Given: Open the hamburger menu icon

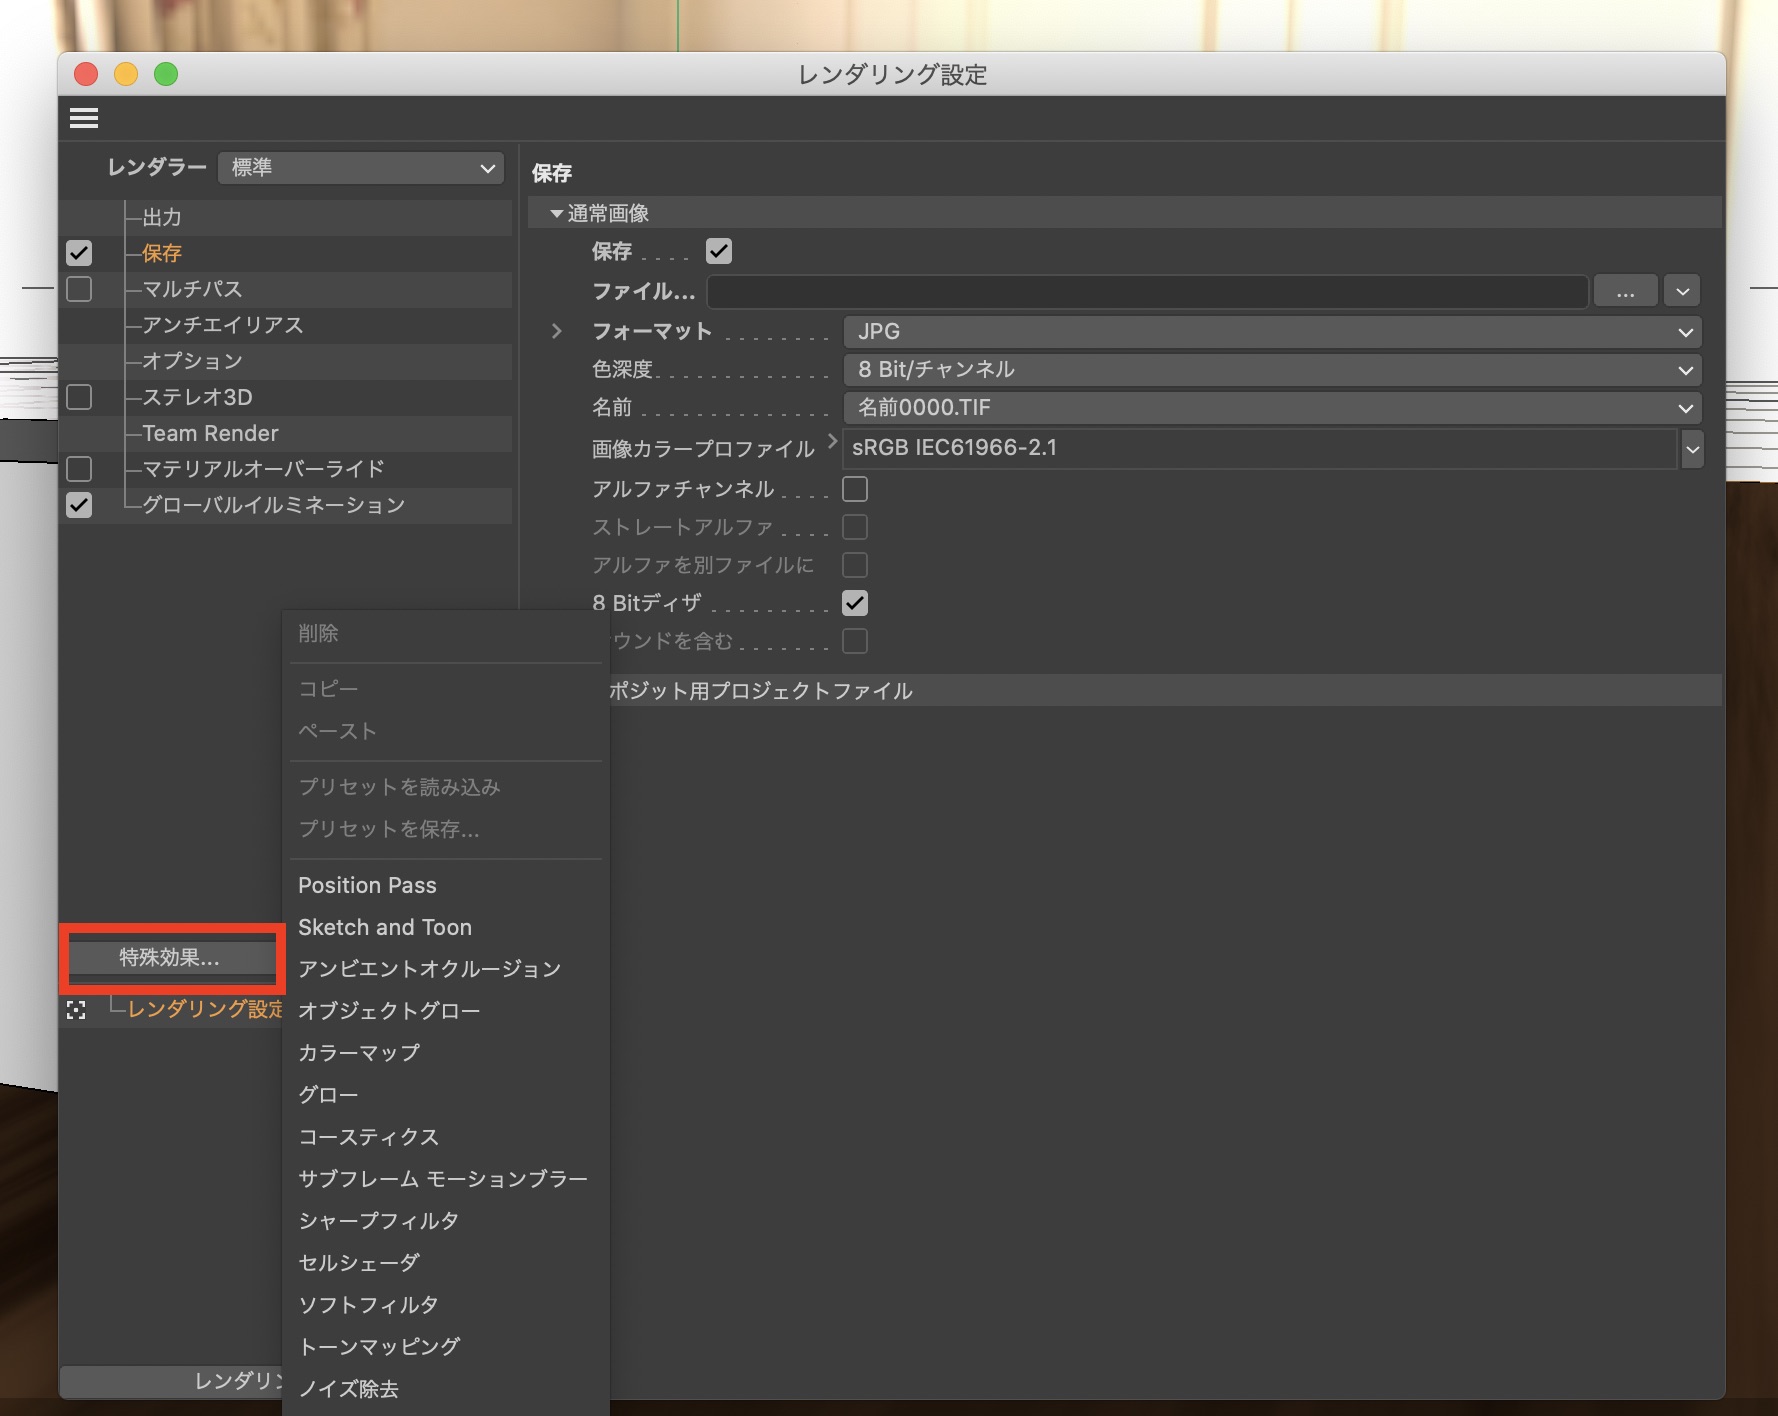Looking at the screenshot, I should coord(84,118).
